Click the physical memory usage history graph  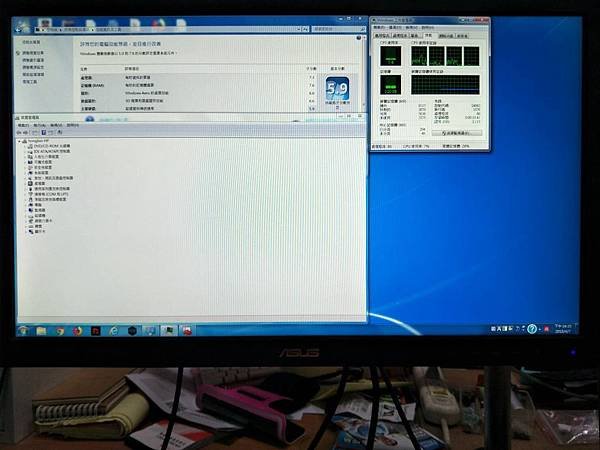tap(445, 85)
